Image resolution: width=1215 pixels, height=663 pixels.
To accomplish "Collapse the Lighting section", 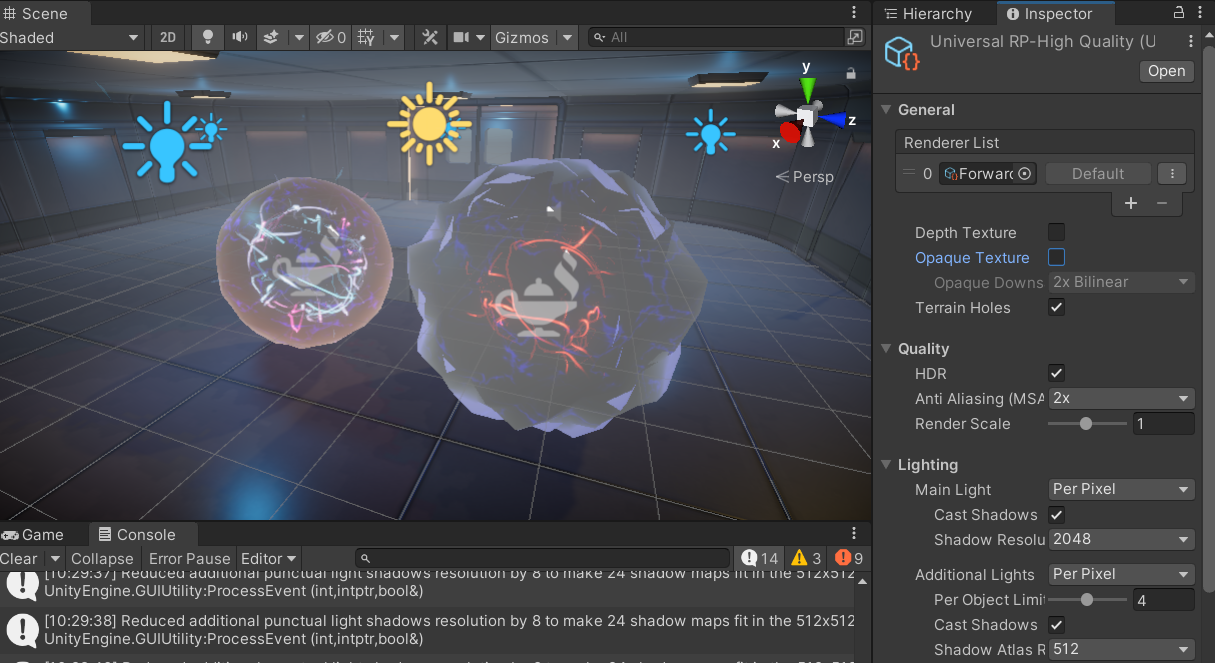I will [886, 465].
